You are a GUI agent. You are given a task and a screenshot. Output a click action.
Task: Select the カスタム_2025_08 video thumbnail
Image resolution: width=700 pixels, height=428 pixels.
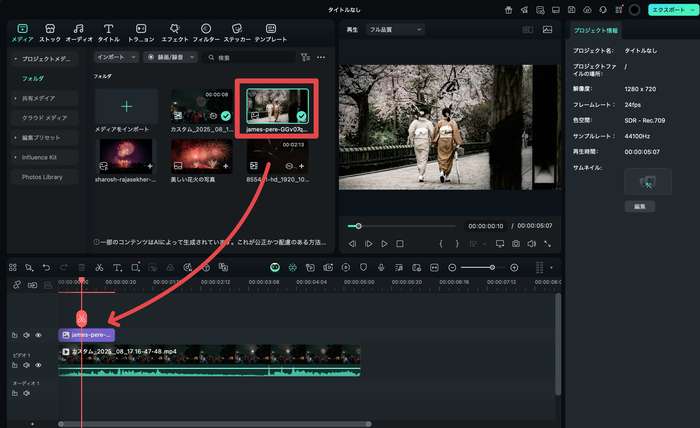[x=201, y=106]
